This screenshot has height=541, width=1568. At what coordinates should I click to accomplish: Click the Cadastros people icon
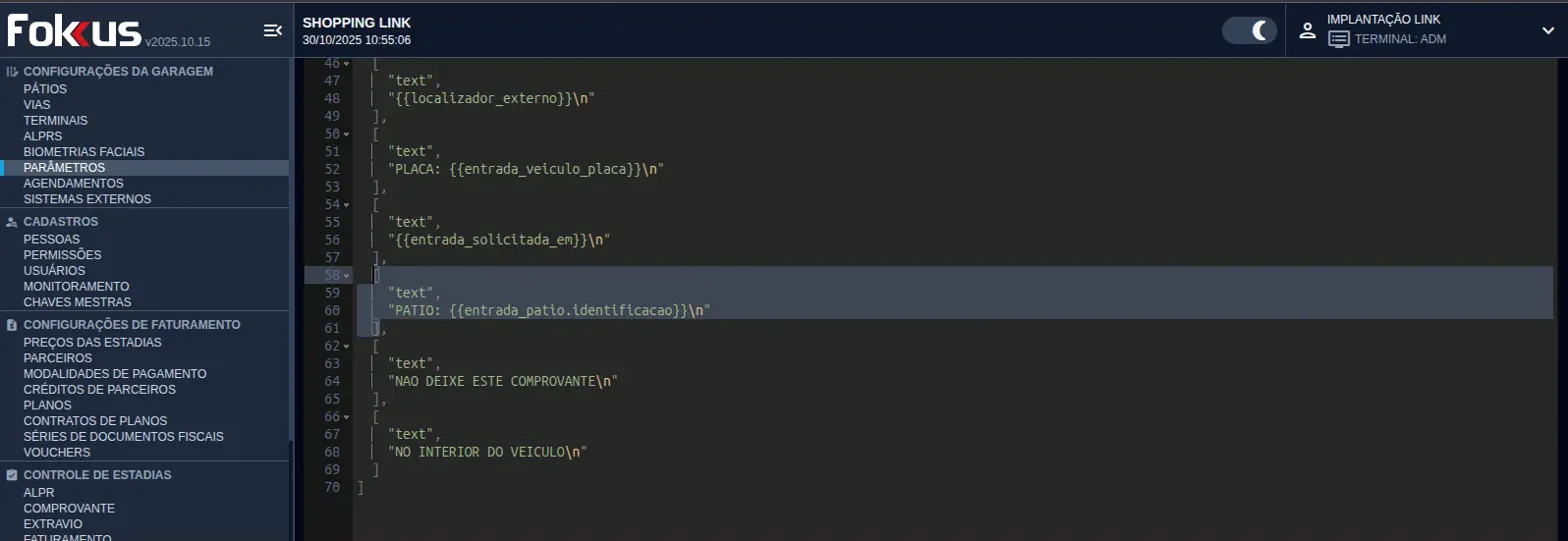coord(12,222)
